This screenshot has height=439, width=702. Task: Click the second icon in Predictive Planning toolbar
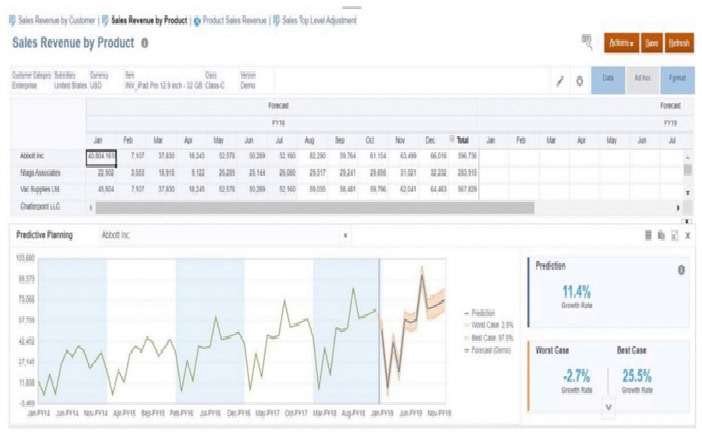click(661, 235)
